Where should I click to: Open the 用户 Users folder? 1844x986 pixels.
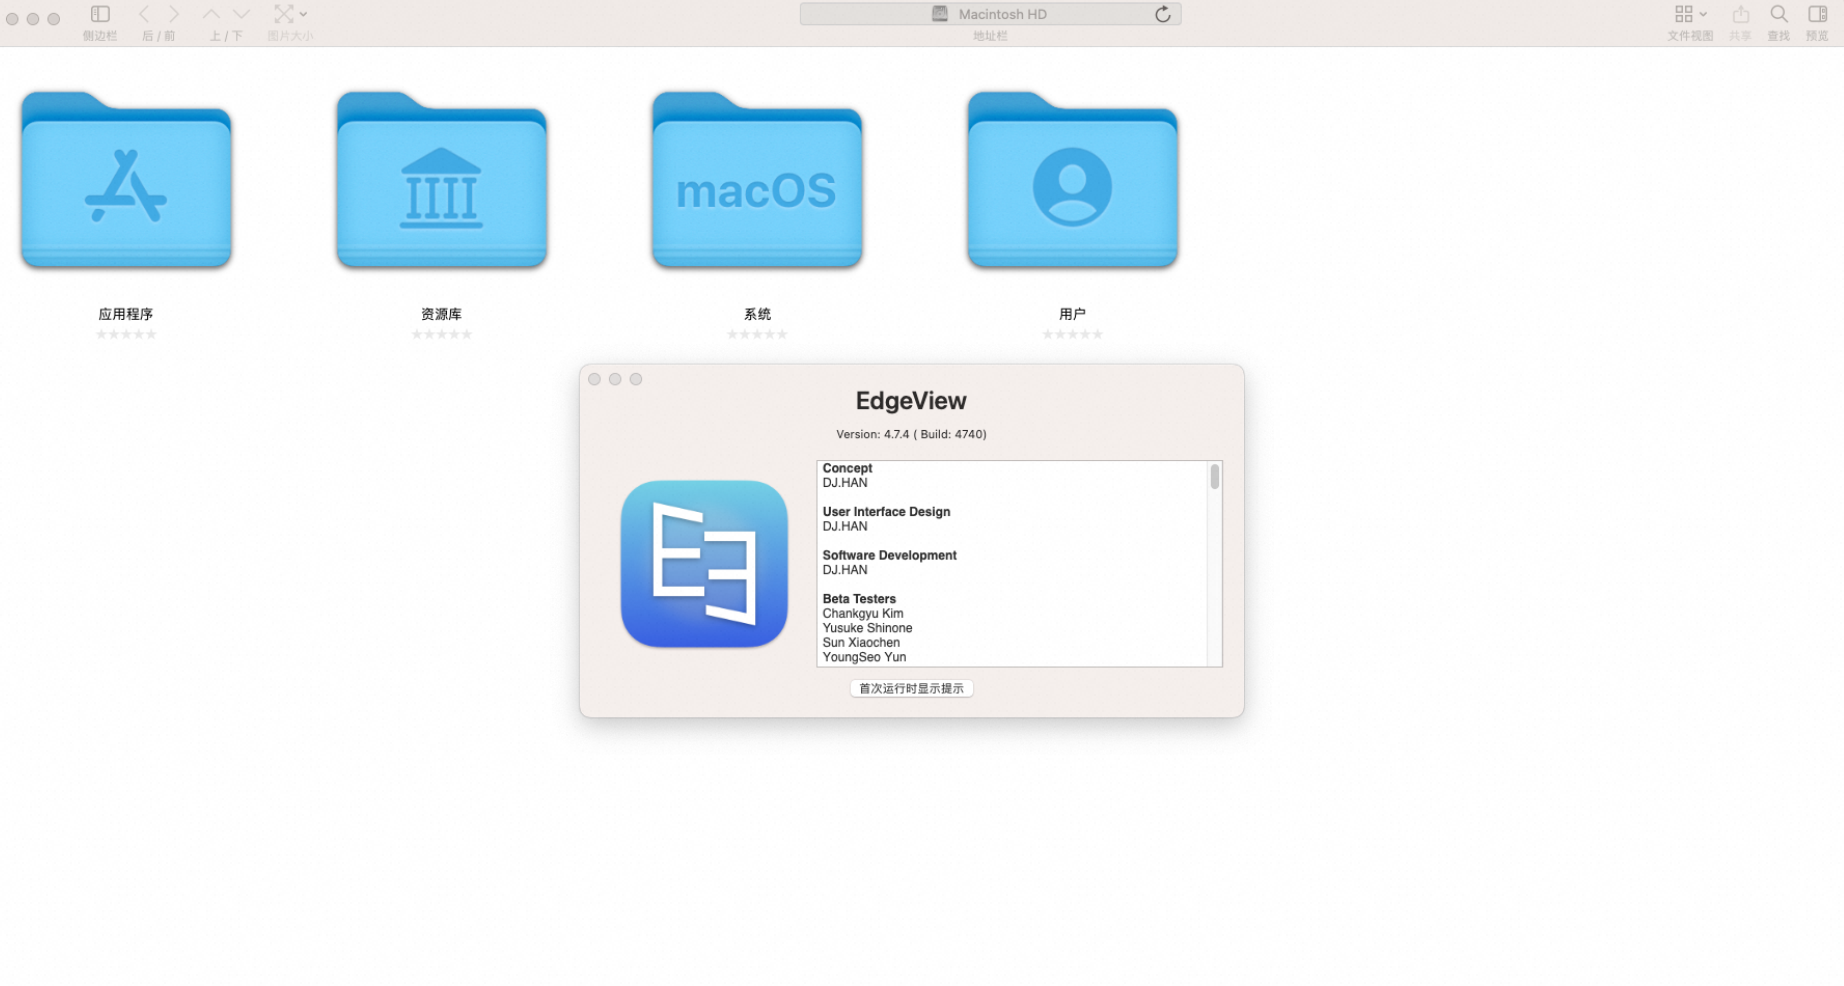click(x=1073, y=180)
